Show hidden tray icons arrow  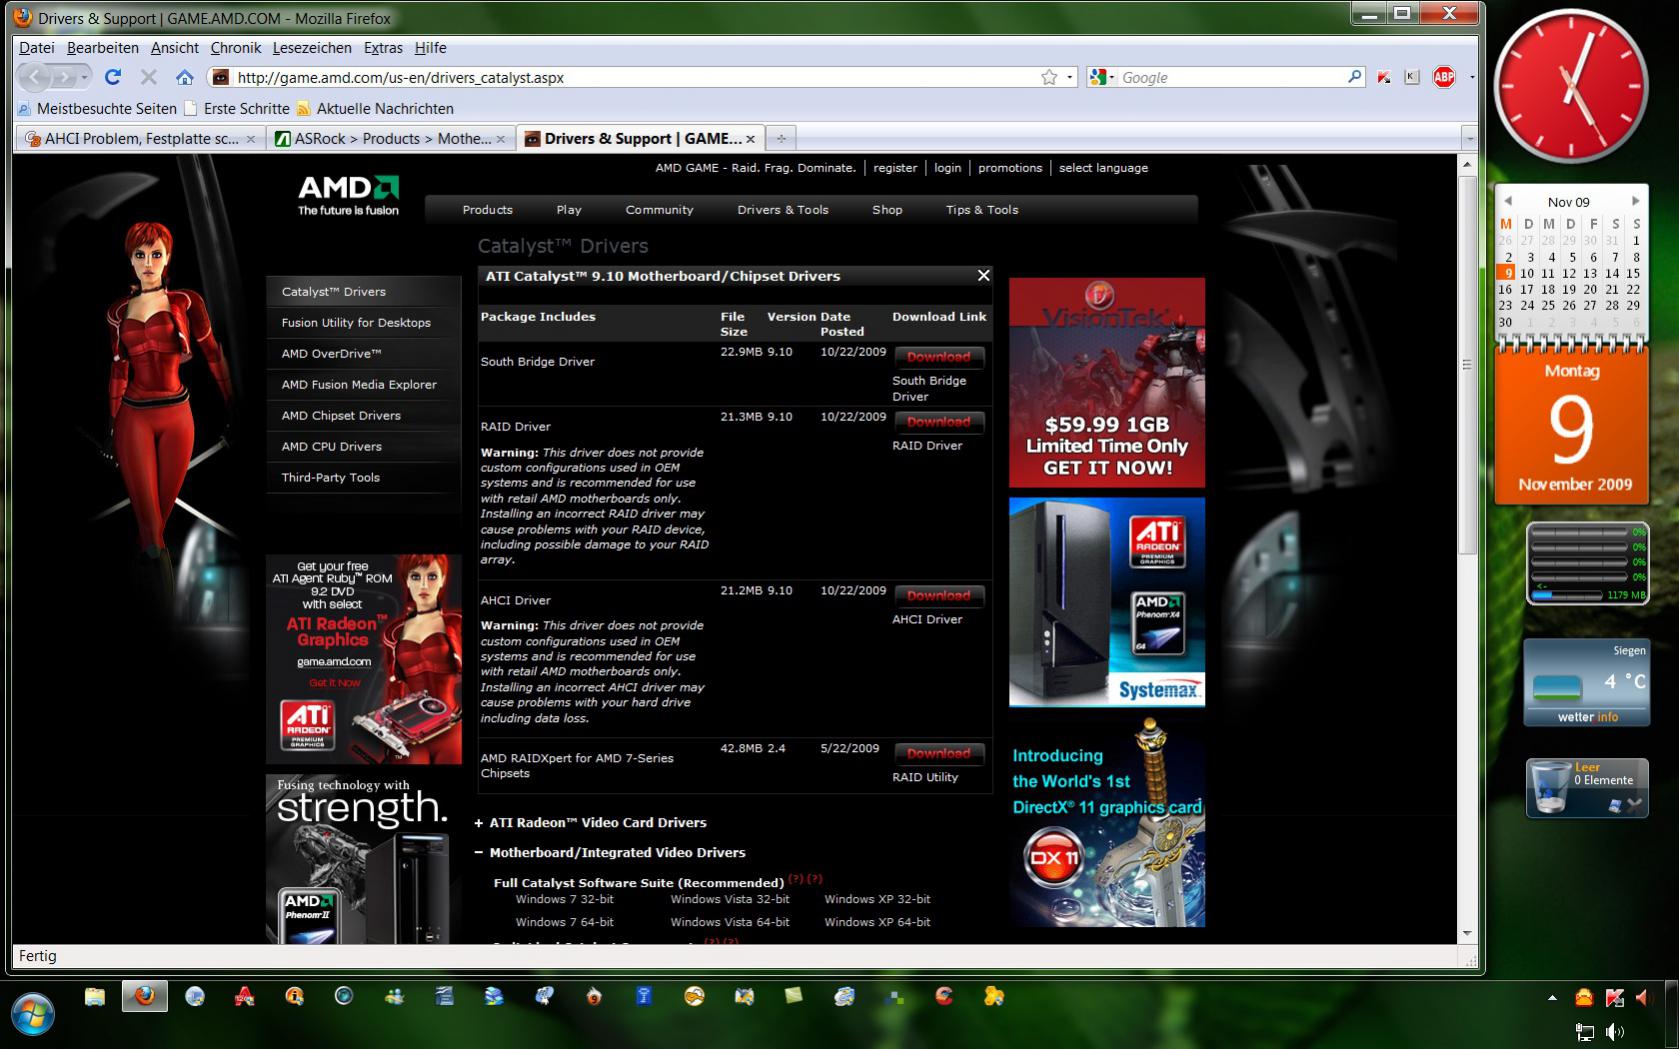tap(1552, 997)
